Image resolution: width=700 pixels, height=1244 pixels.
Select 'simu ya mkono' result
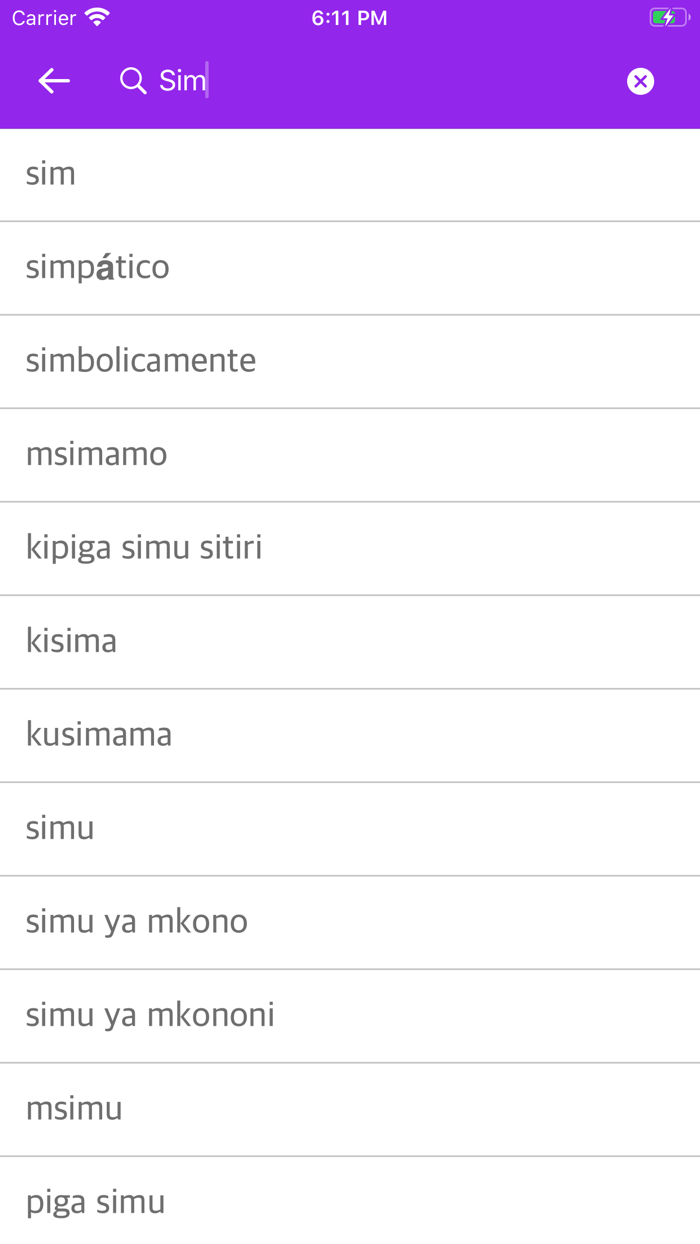pyautogui.click(x=350, y=921)
